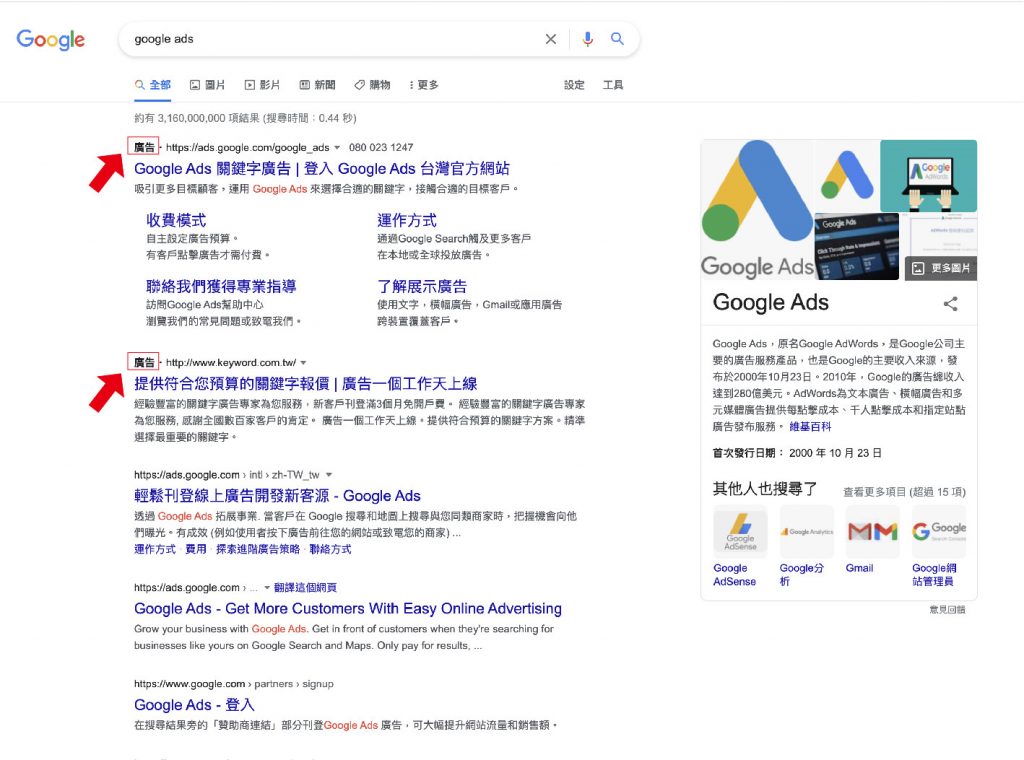Click dark dashboard Google Ads image

[x=857, y=247]
